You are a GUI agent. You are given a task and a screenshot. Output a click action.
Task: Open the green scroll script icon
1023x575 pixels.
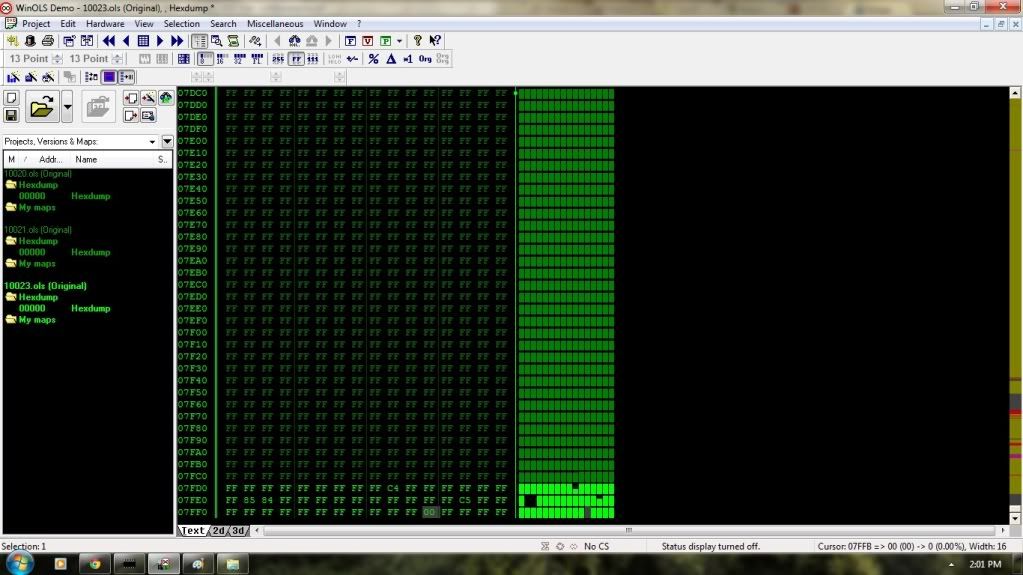[233, 40]
